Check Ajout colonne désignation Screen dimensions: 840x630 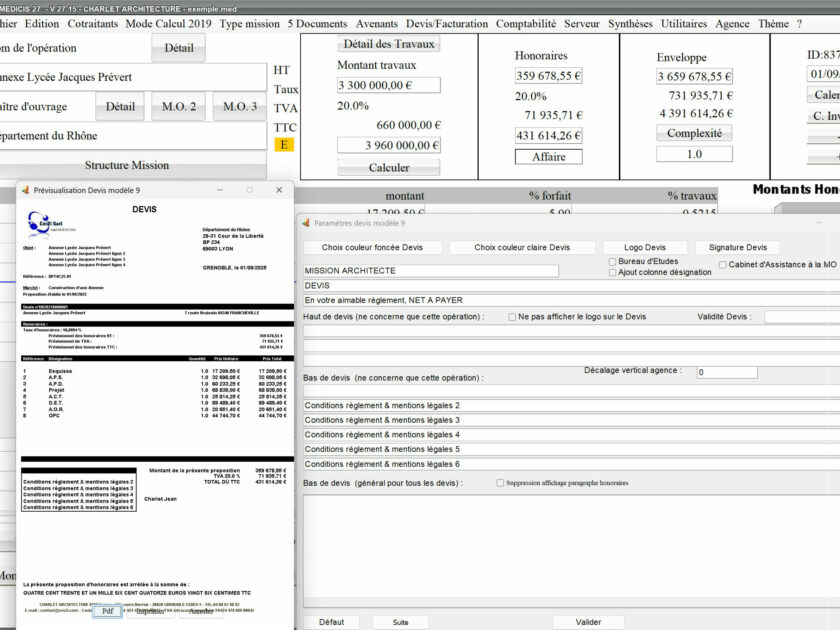[x=611, y=271]
